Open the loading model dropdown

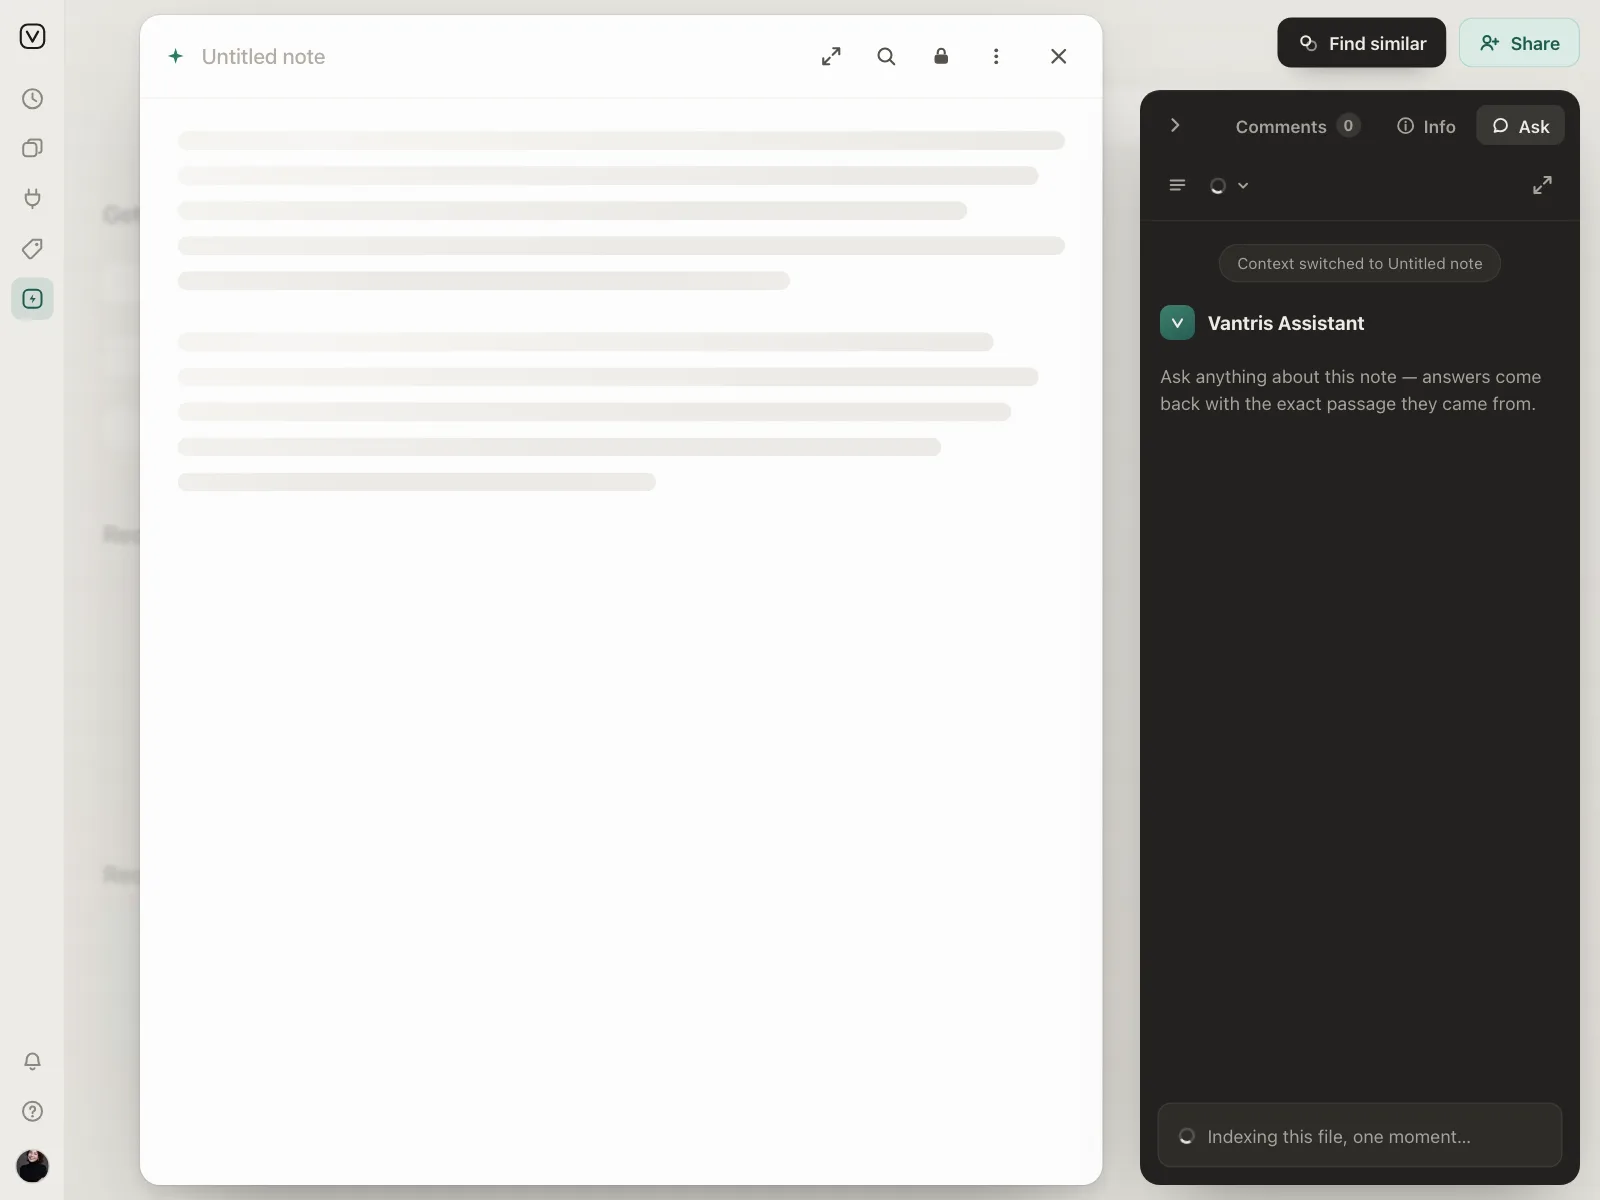pyautogui.click(x=1229, y=185)
